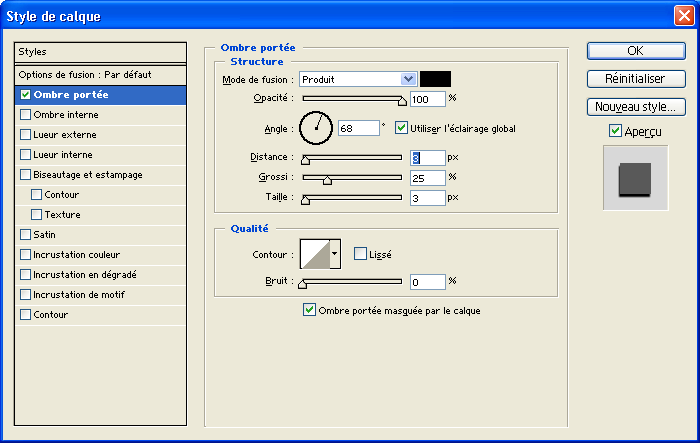The width and height of the screenshot is (700, 443).
Task: Close the Style de calque dialog
Action: [x=683, y=16]
